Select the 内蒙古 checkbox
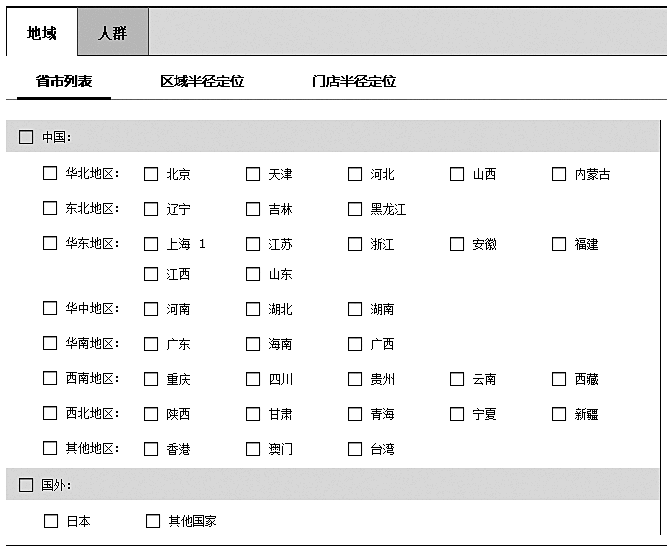Image resolution: width=667 pixels, height=553 pixels. pyautogui.click(x=559, y=174)
